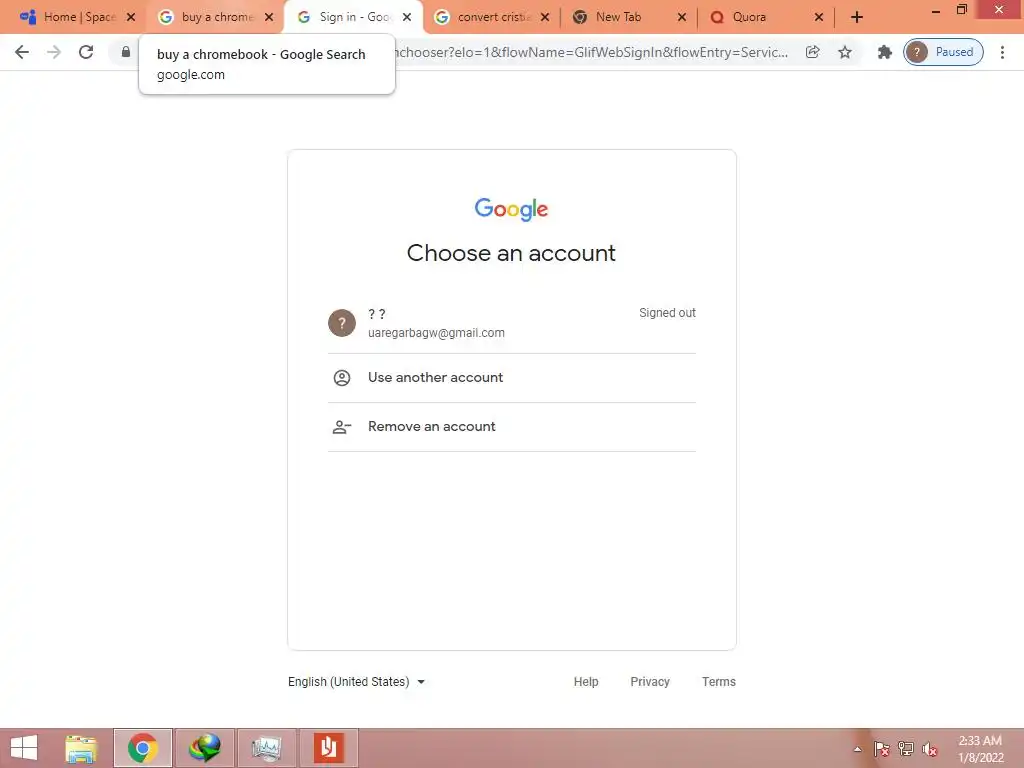The height and width of the screenshot is (768, 1024).
Task: Show hidden system tray icons
Action: [x=857, y=749]
